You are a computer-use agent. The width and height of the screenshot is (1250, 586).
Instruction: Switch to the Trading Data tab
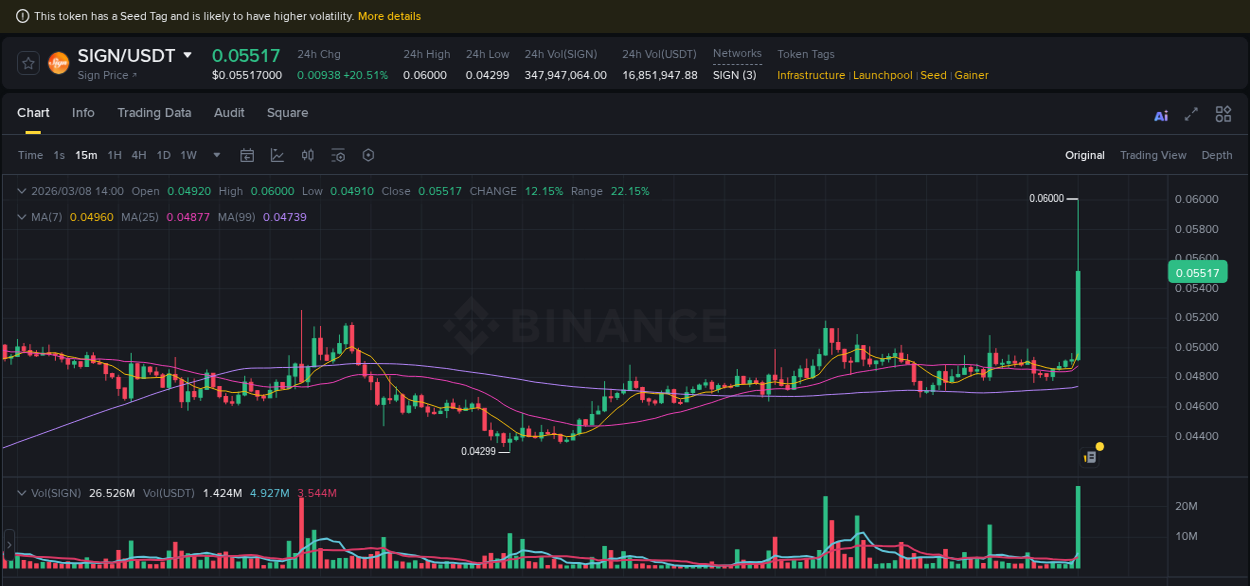(x=154, y=113)
